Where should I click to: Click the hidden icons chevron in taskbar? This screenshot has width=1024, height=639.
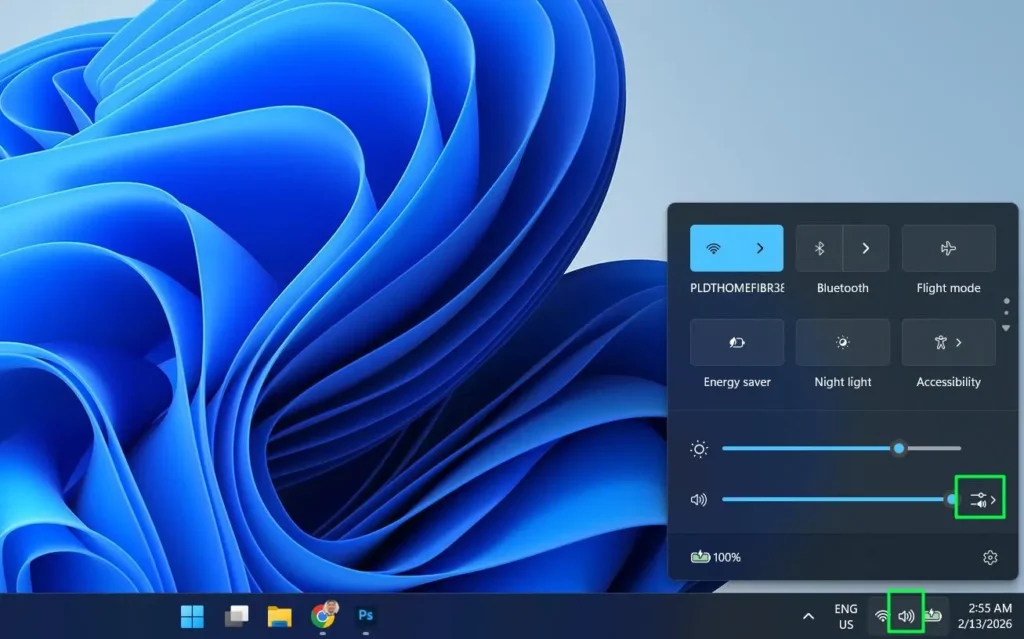click(808, 615)
